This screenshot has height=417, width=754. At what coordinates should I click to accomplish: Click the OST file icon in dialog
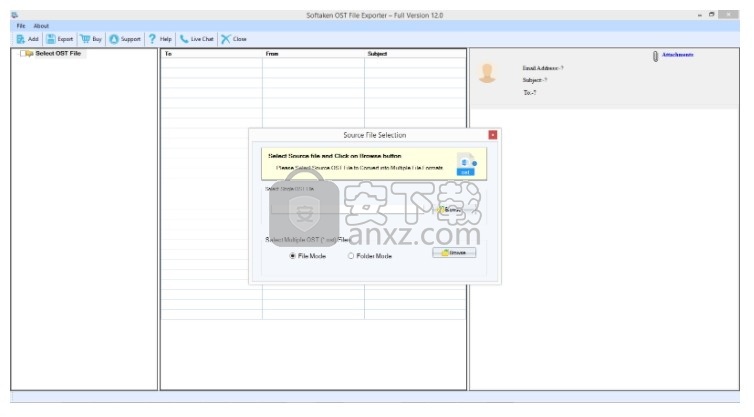[465, 165]
